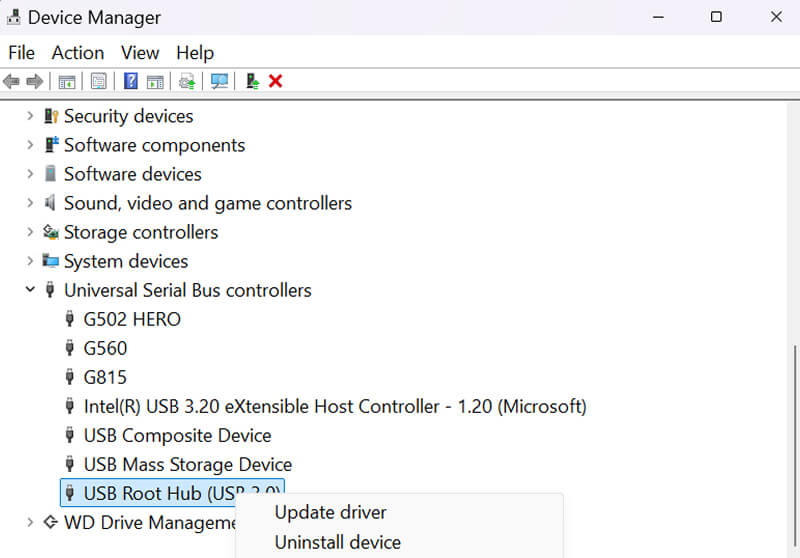Click the Show/Hide Console Tree toolbar icon
The width and height of the screenshot is (800, 558).
coord(66,82)
